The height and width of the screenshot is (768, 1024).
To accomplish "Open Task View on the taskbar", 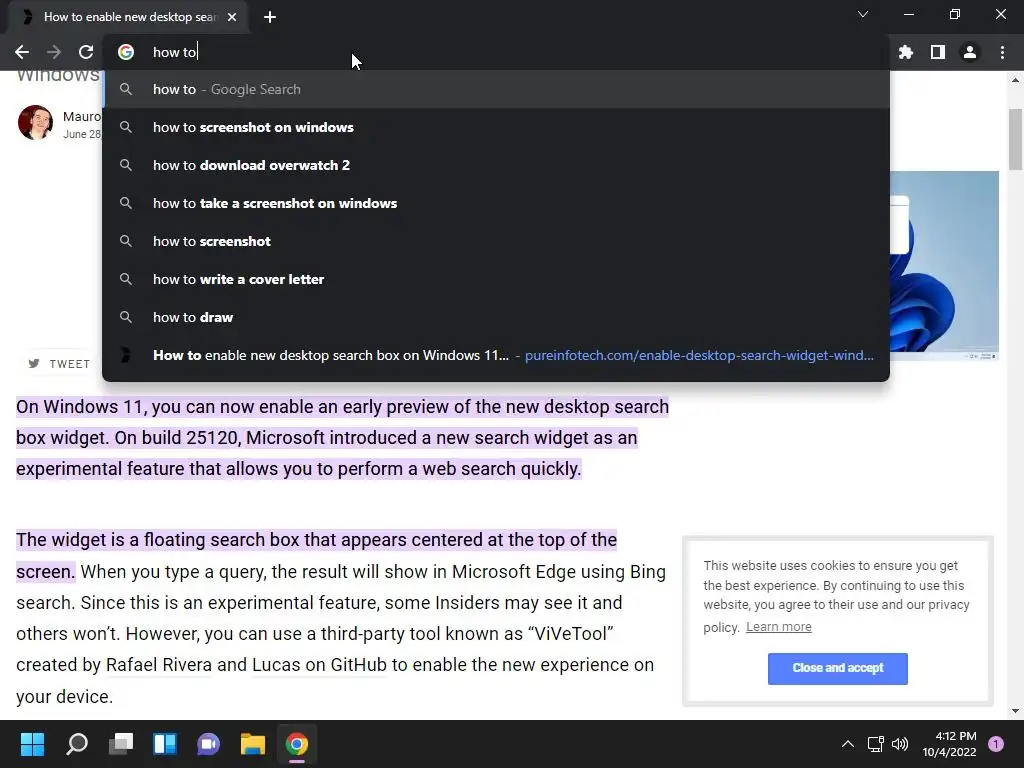I will pyautogui.click(x=121, y=744).
